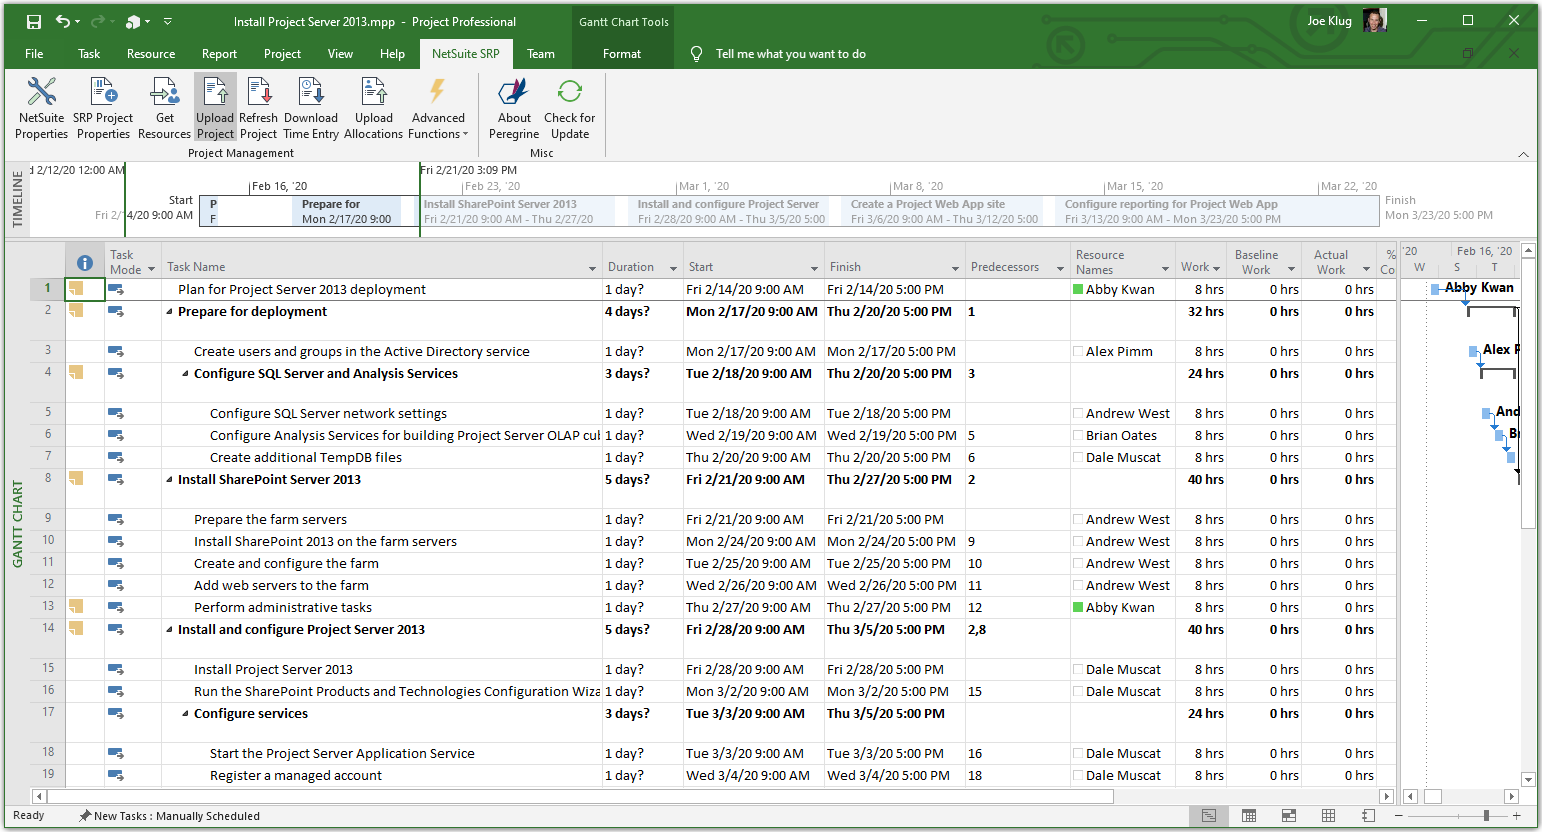The height and width of the screenshot is (832, 1542).
Task: Collapse the Install SharePoint Server 2013 group
Action: point(170,480)
